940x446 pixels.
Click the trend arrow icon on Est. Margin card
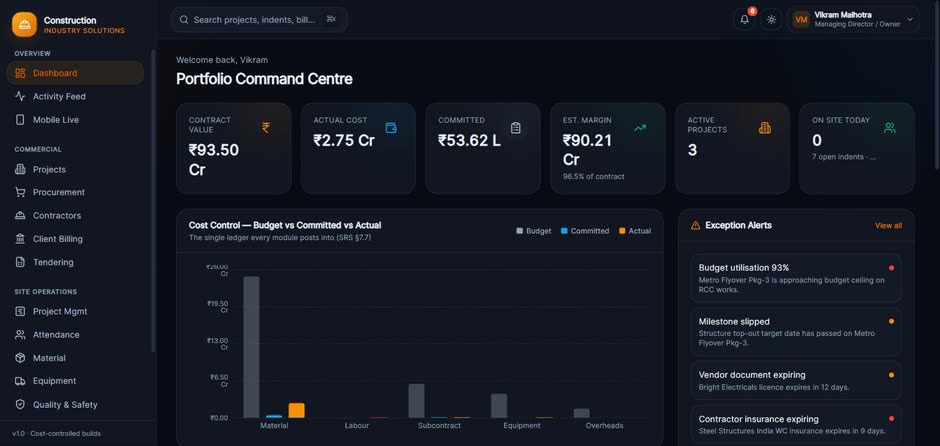coord(640,128)
